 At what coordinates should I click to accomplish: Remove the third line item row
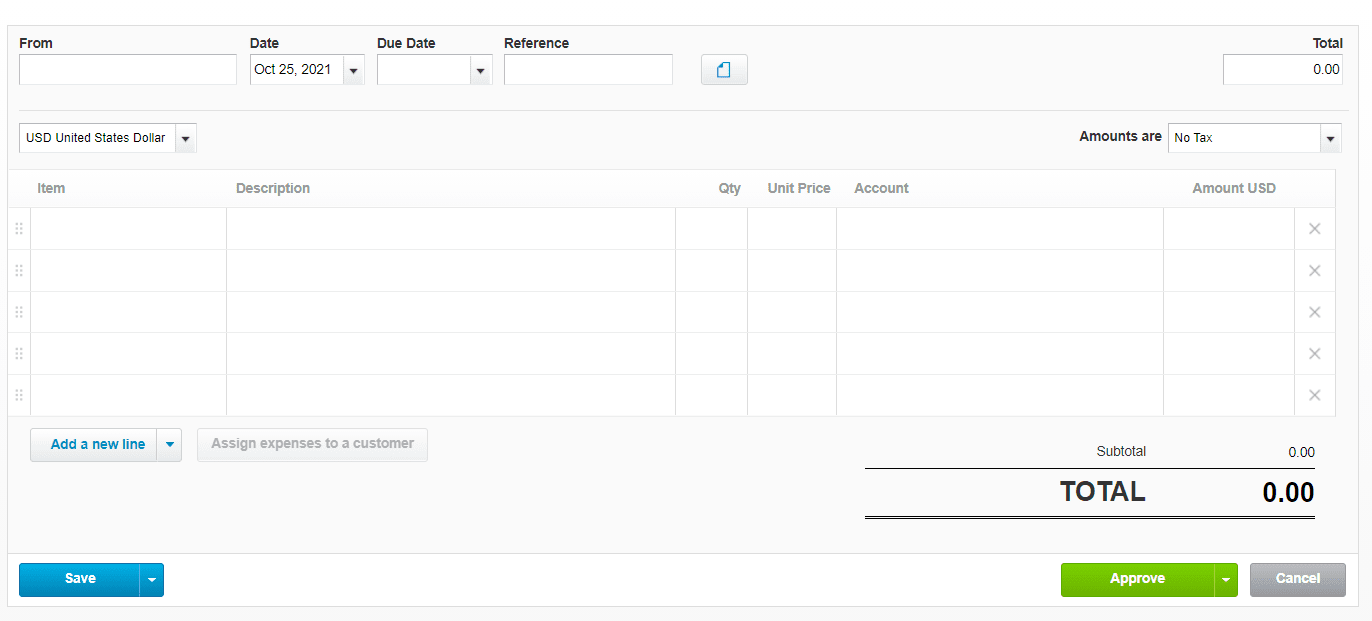pyautogui.click(x=1314, y=312)
